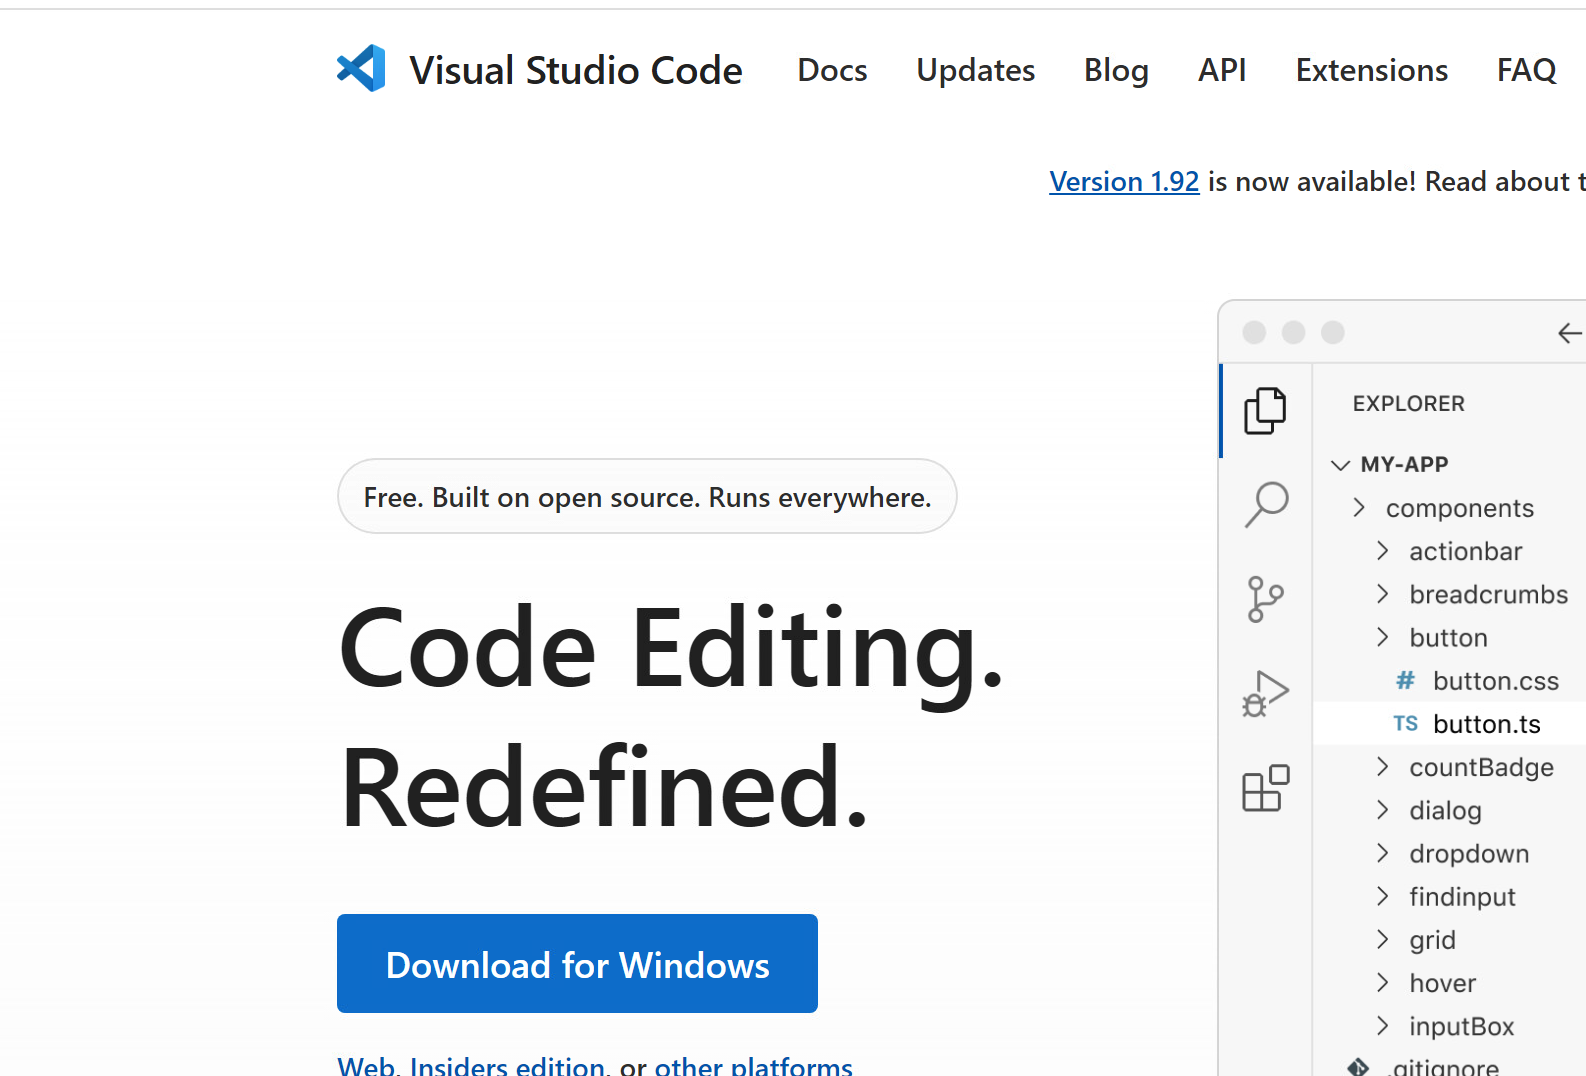Open the Run and Debug icon
This screenshot has height=1076, width=1586.
point(1265,693)
